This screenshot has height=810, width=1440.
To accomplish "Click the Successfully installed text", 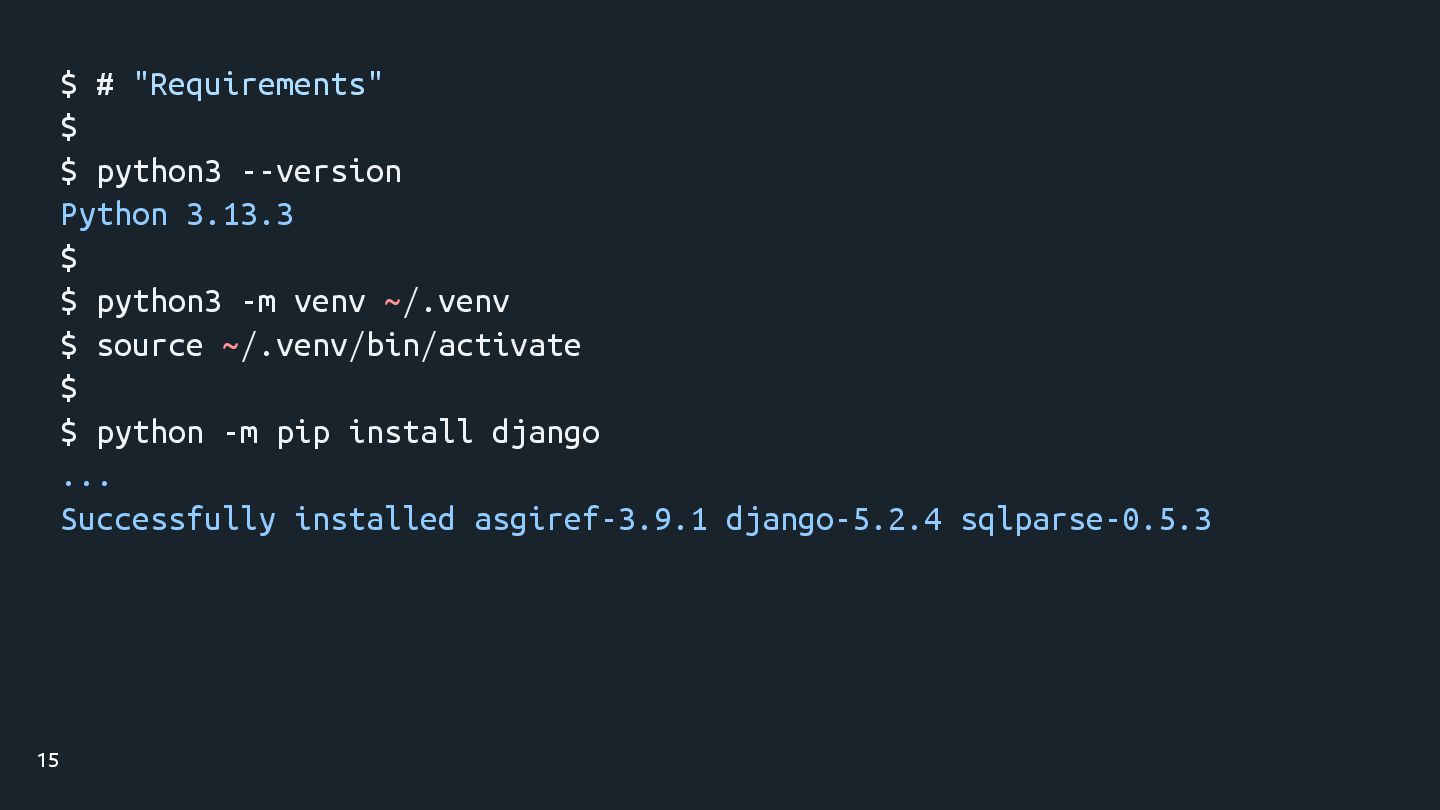I will point(258,519).
